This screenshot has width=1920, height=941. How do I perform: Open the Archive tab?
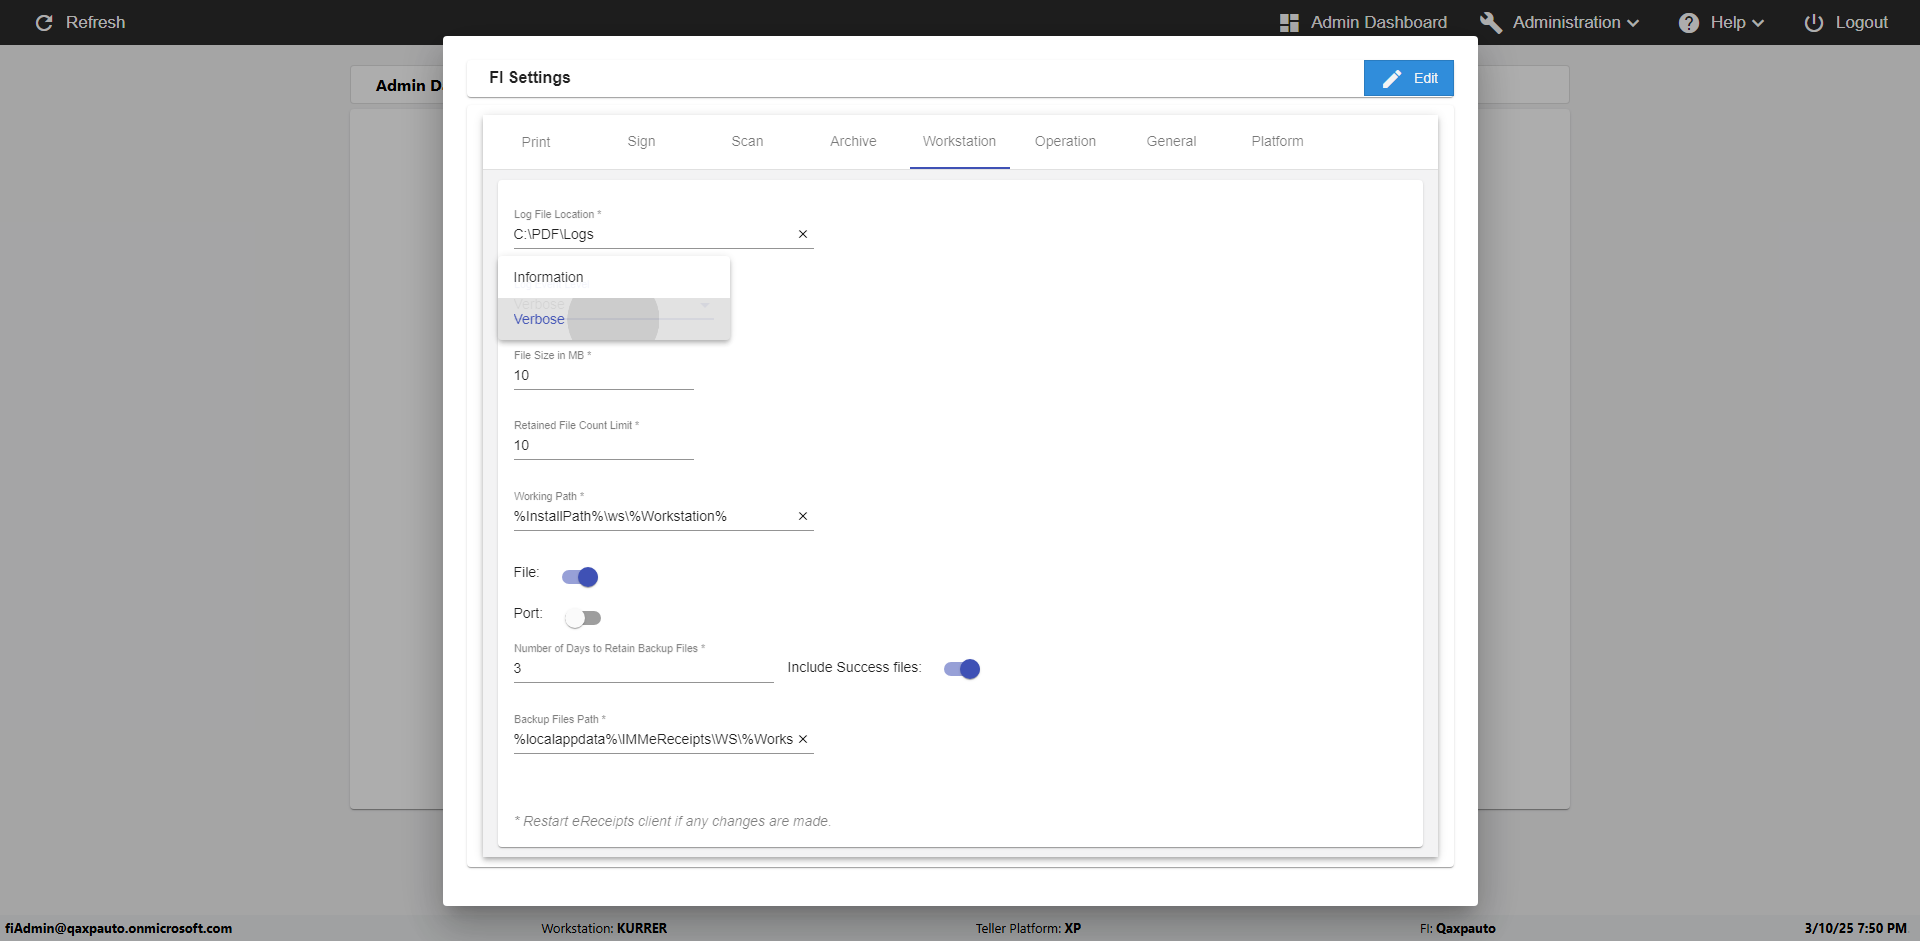pyautogui.click(x=853, y=142)
